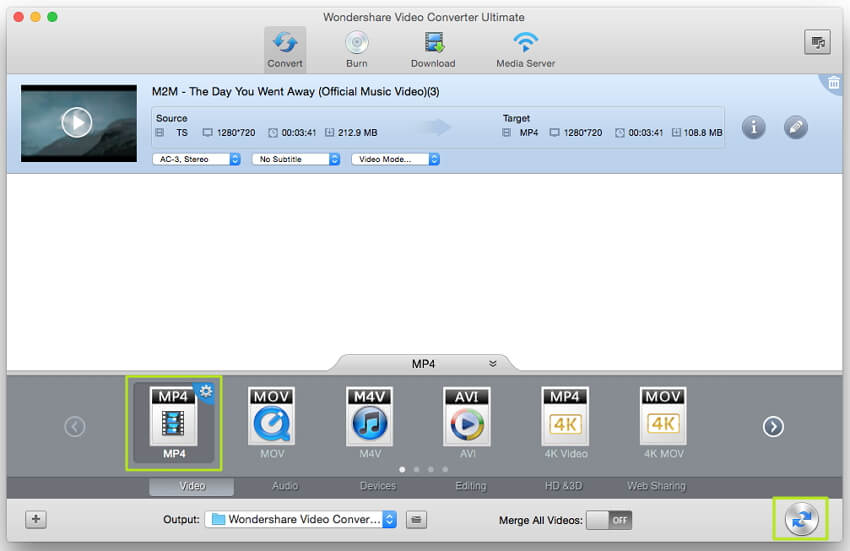This screenshot has height=551, width=850.
Task: Open the No Subtitle dropdown
Action: pyautogui.click(x=296, y=159)
